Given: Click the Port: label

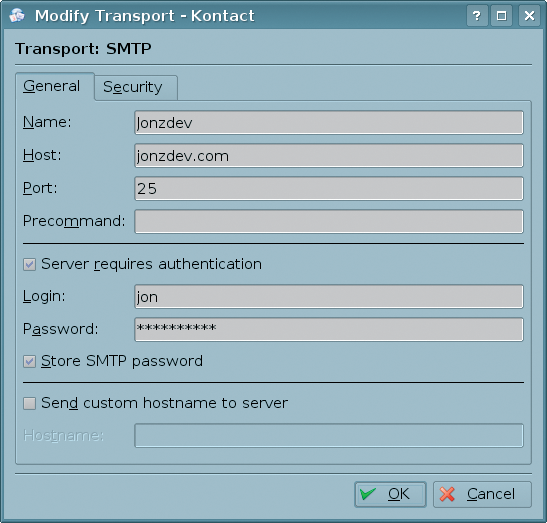Looking at the screenshot, I should pyautogui.click(x=40, y=188).
